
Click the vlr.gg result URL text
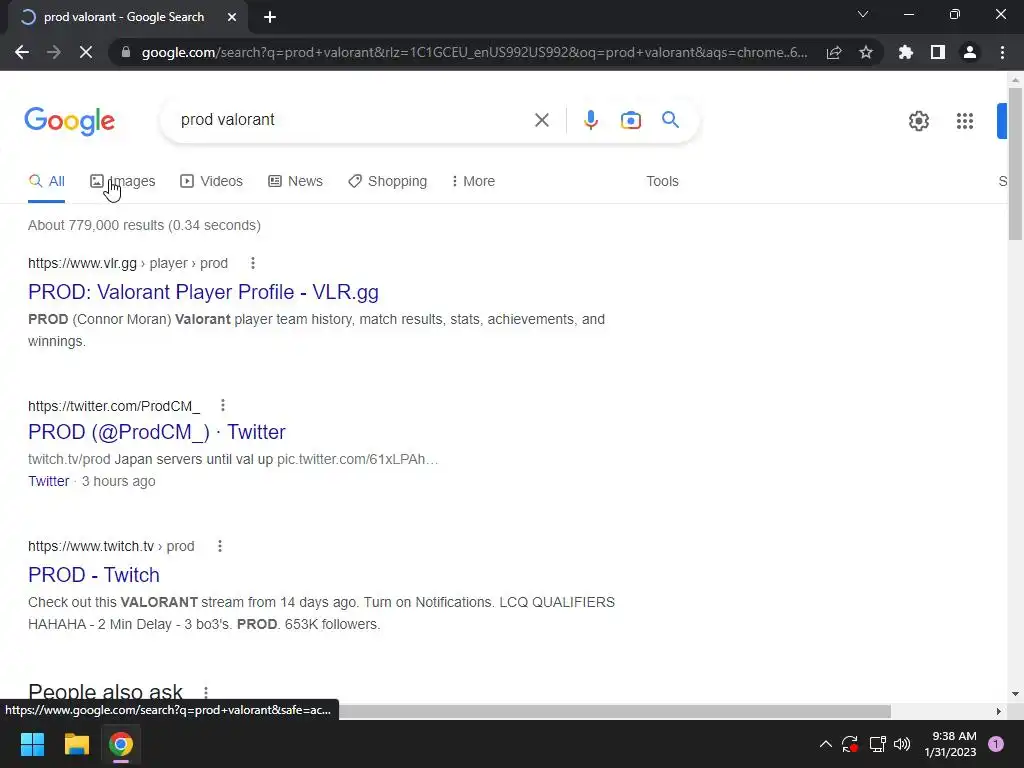(128, 263)
